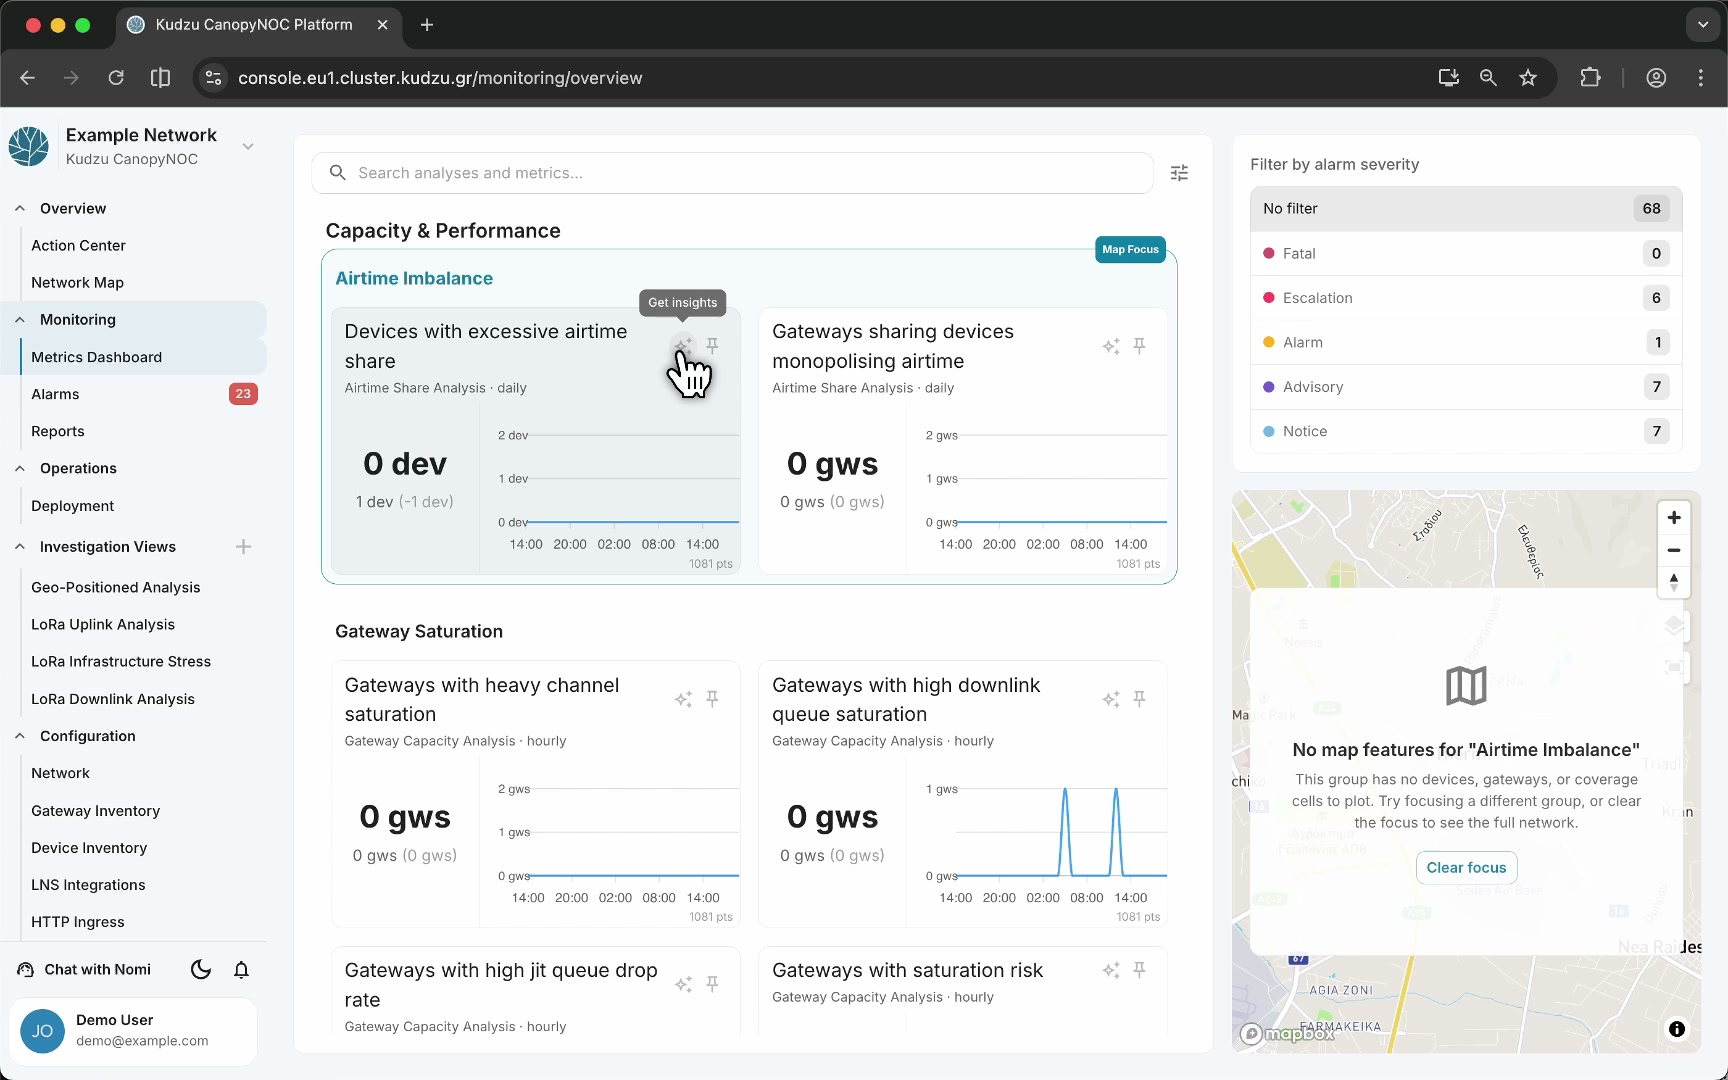
Task: Pin Devices with excessive airtime share card
Action: pyautogui.click(x=712, y=345)
